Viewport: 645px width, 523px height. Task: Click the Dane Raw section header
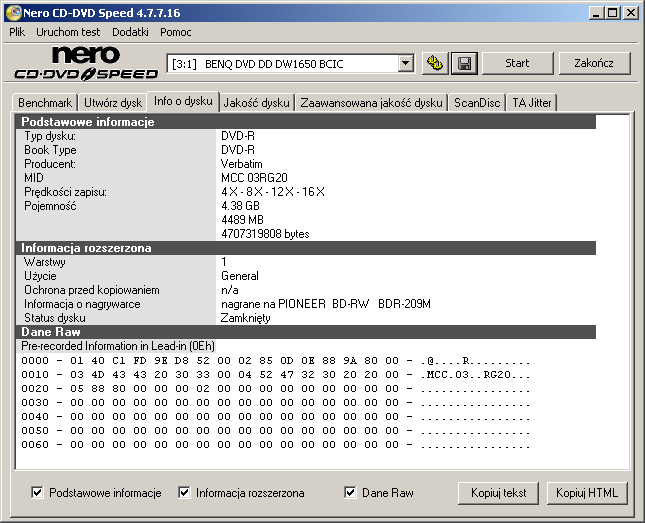[x=306, y=332]
